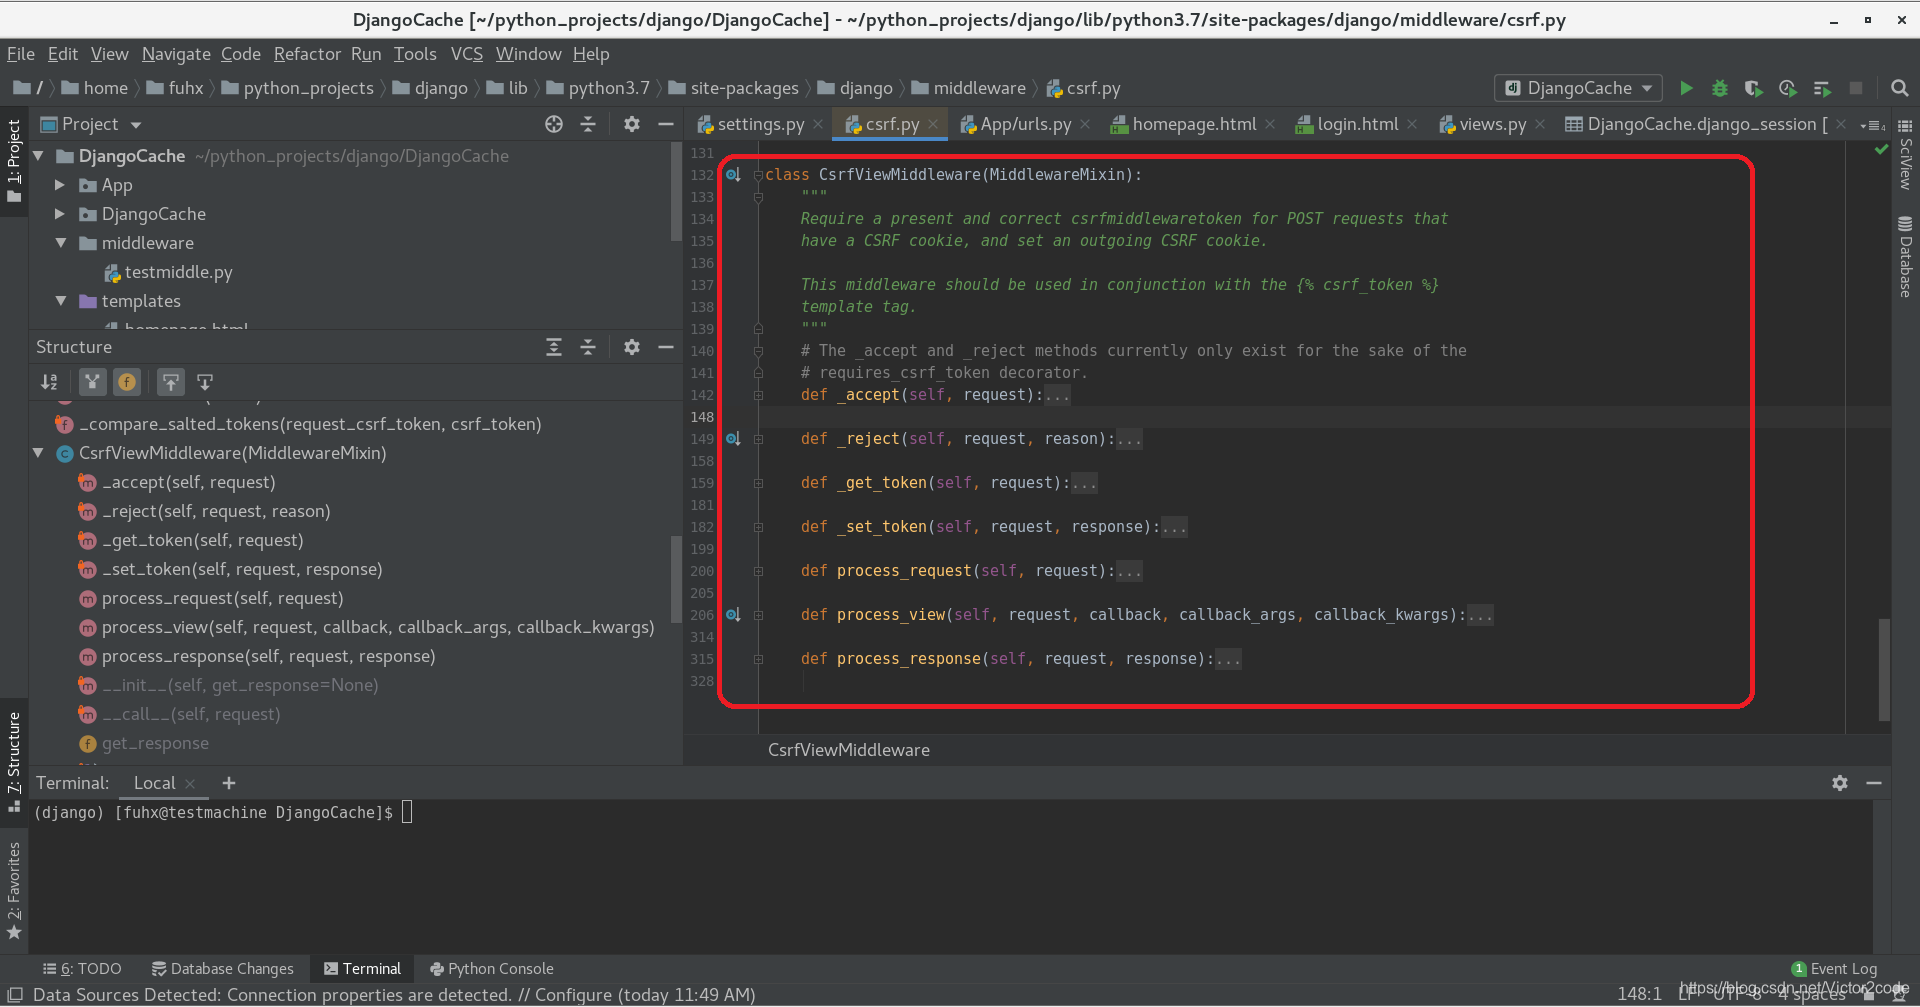The height and width of the screenshot is (1007, 1920).
Task: Open terminal settings gear
Action: pos(1840,783)
